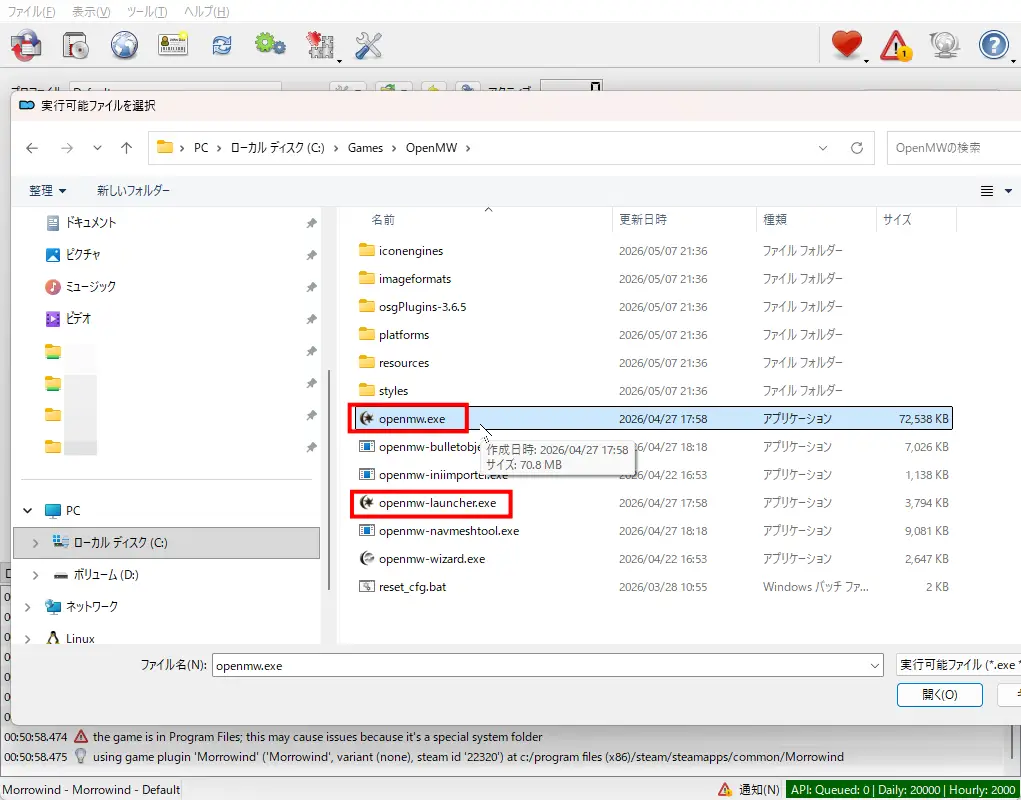Click the view layout icon

coord(987,191)
